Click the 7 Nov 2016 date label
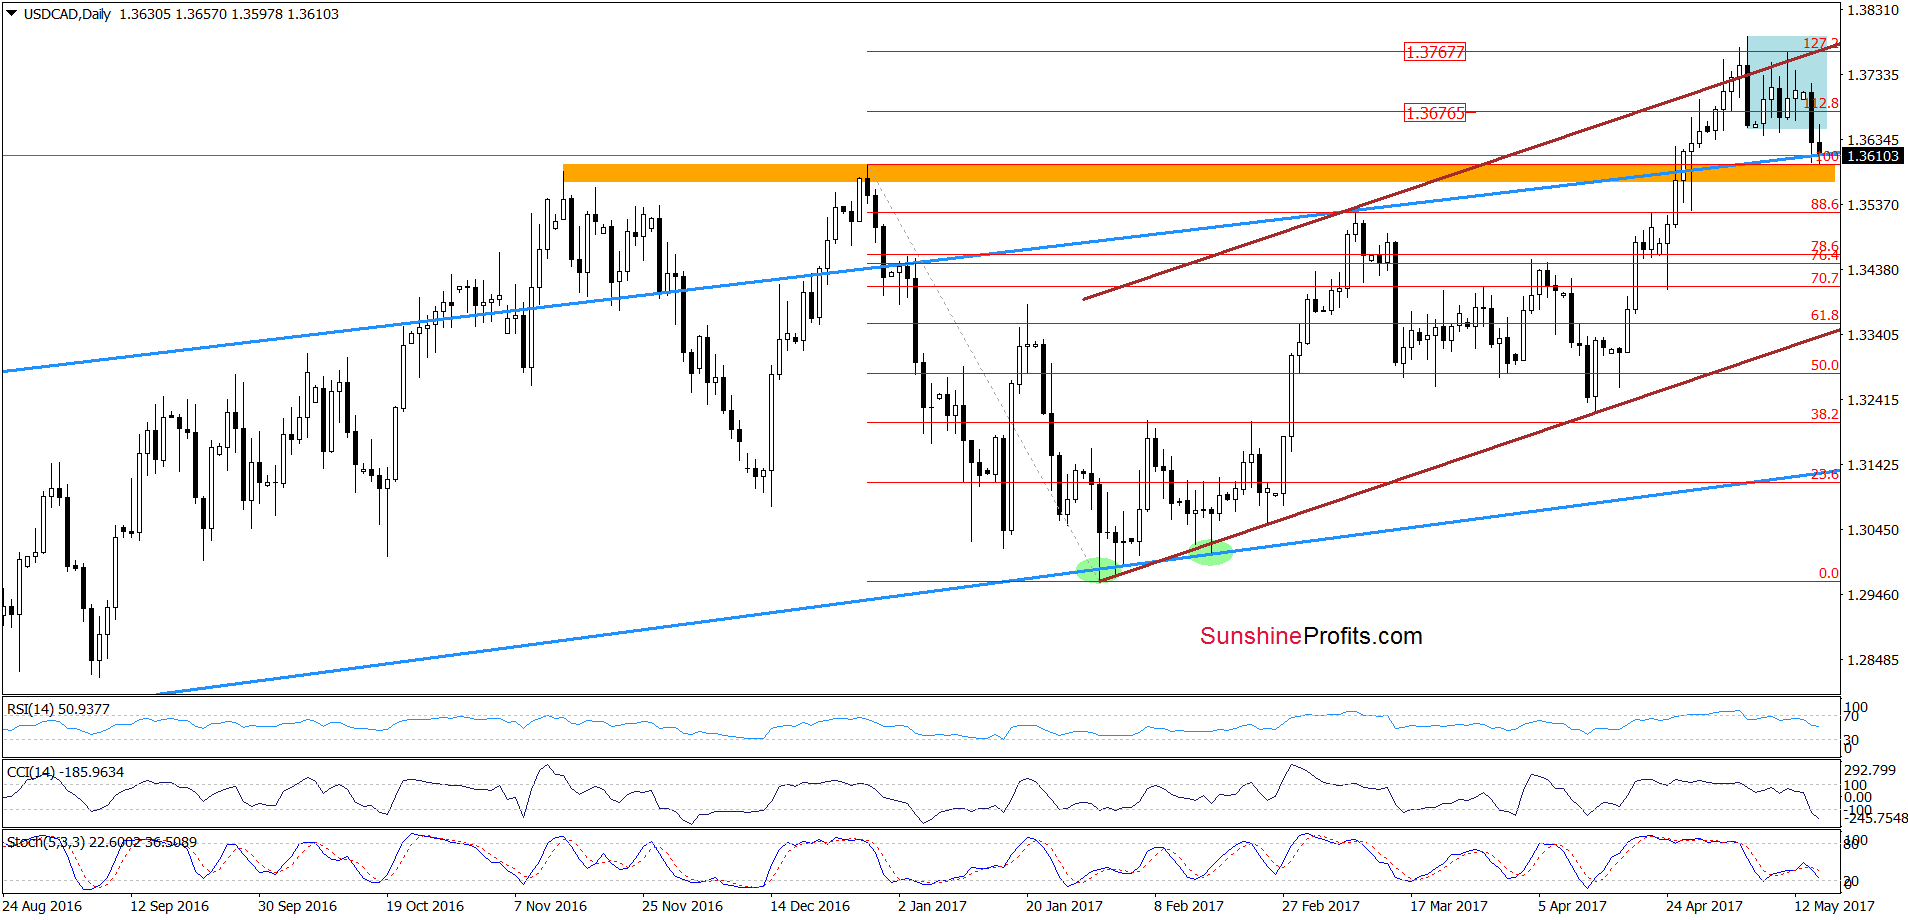1908x920 pixels. coord(550,906)
